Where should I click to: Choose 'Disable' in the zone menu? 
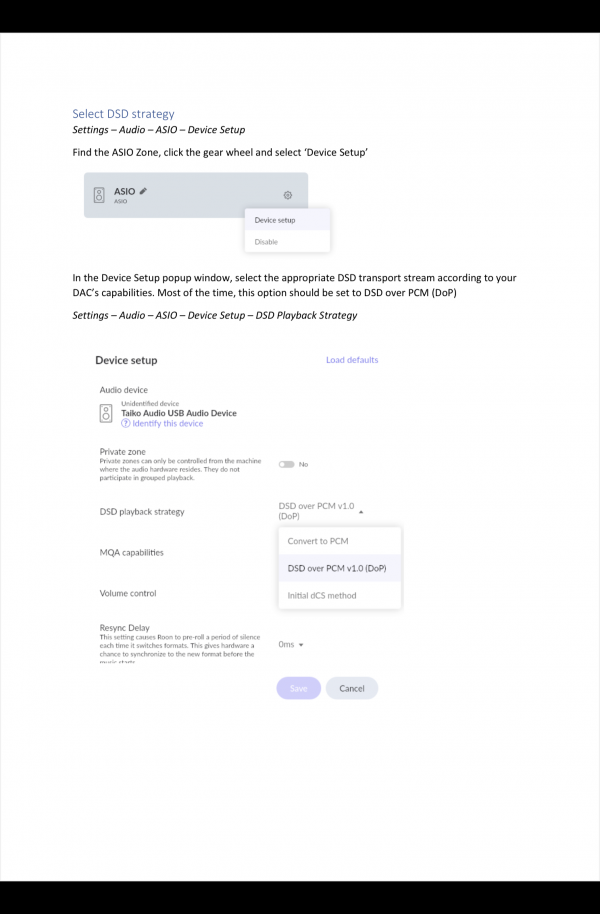pyautogui.click(x=266, y=242)
